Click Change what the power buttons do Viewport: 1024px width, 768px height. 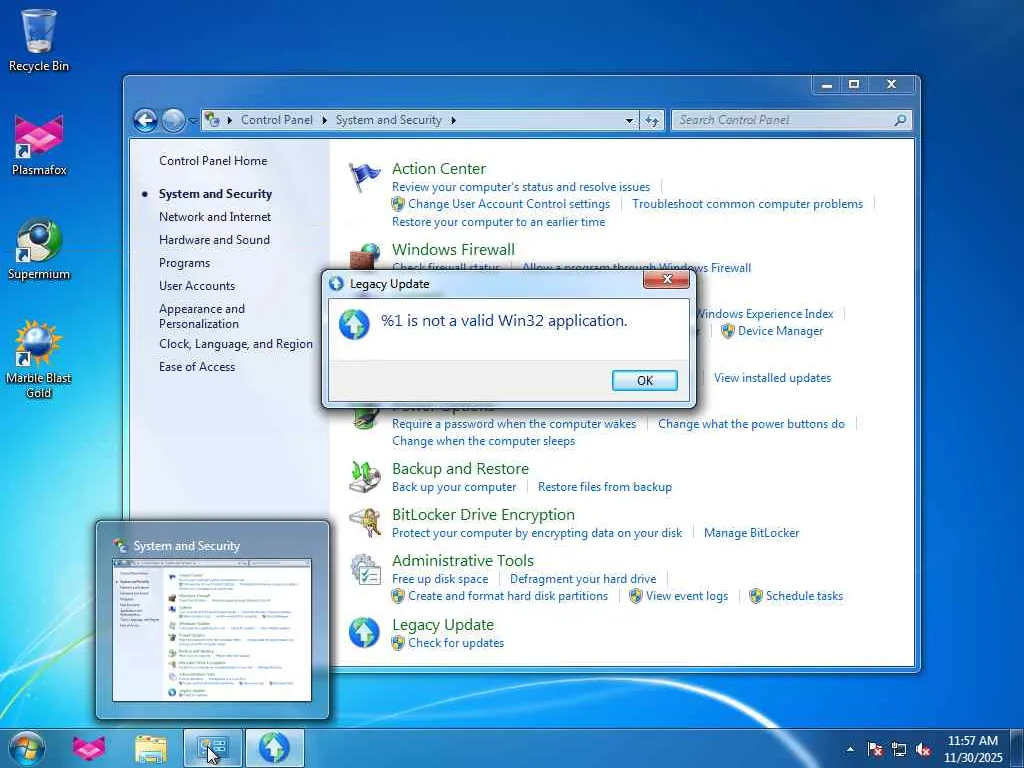point(751,424)
